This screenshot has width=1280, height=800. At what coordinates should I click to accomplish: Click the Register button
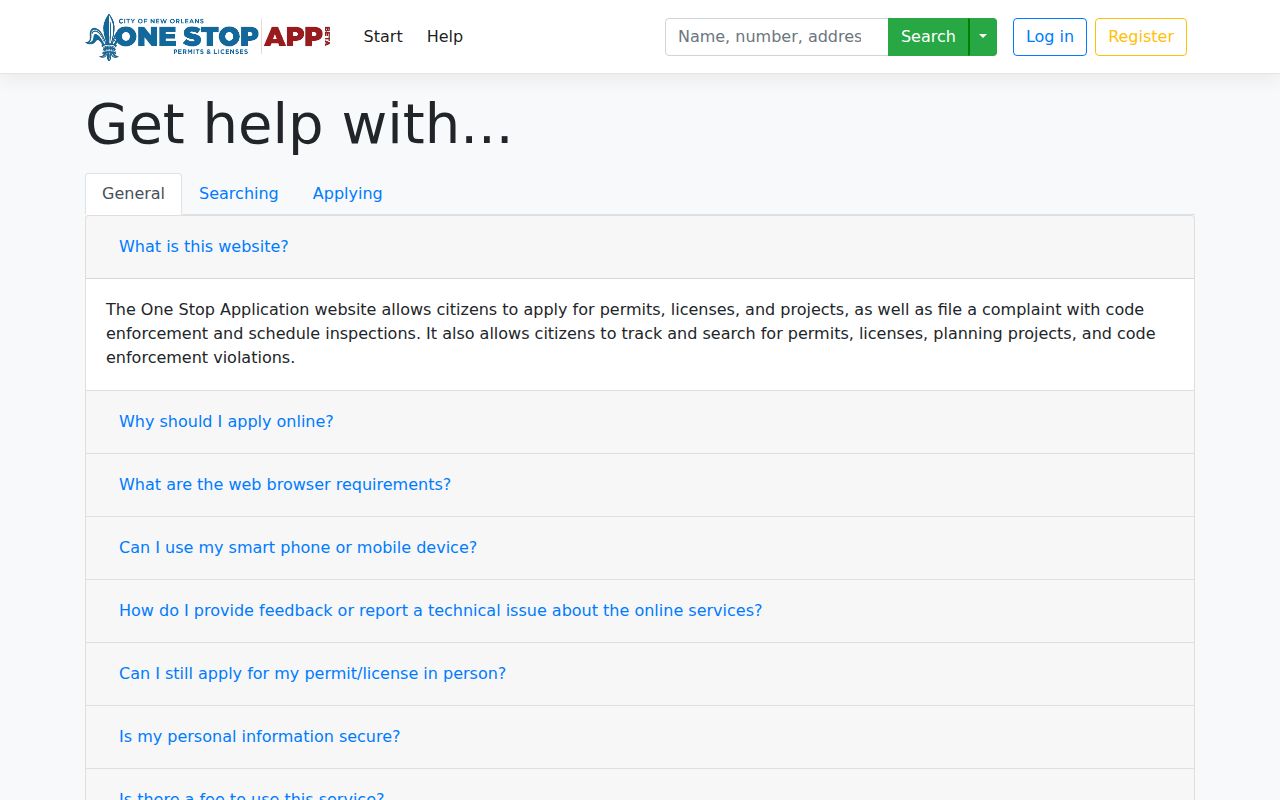click(1141, 37)
